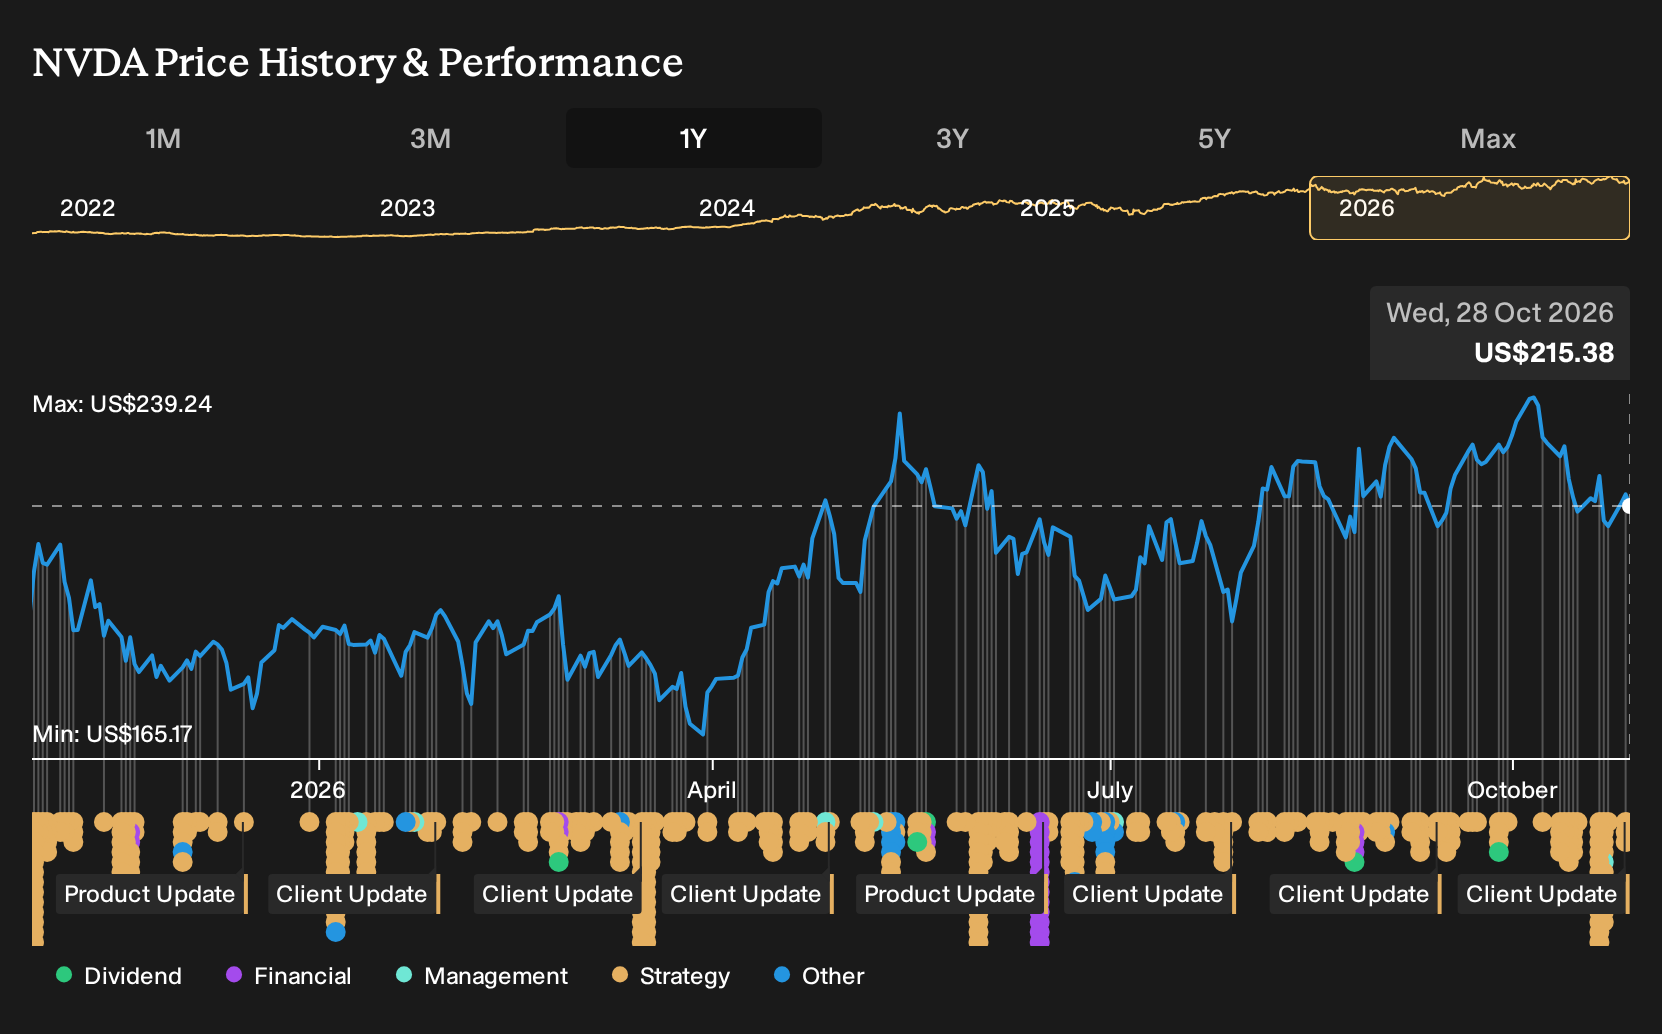The width and height of the screenshot is (1662, 1034).
Task: Toggle the Dividend legend filter
Action: tap(119, 976)
